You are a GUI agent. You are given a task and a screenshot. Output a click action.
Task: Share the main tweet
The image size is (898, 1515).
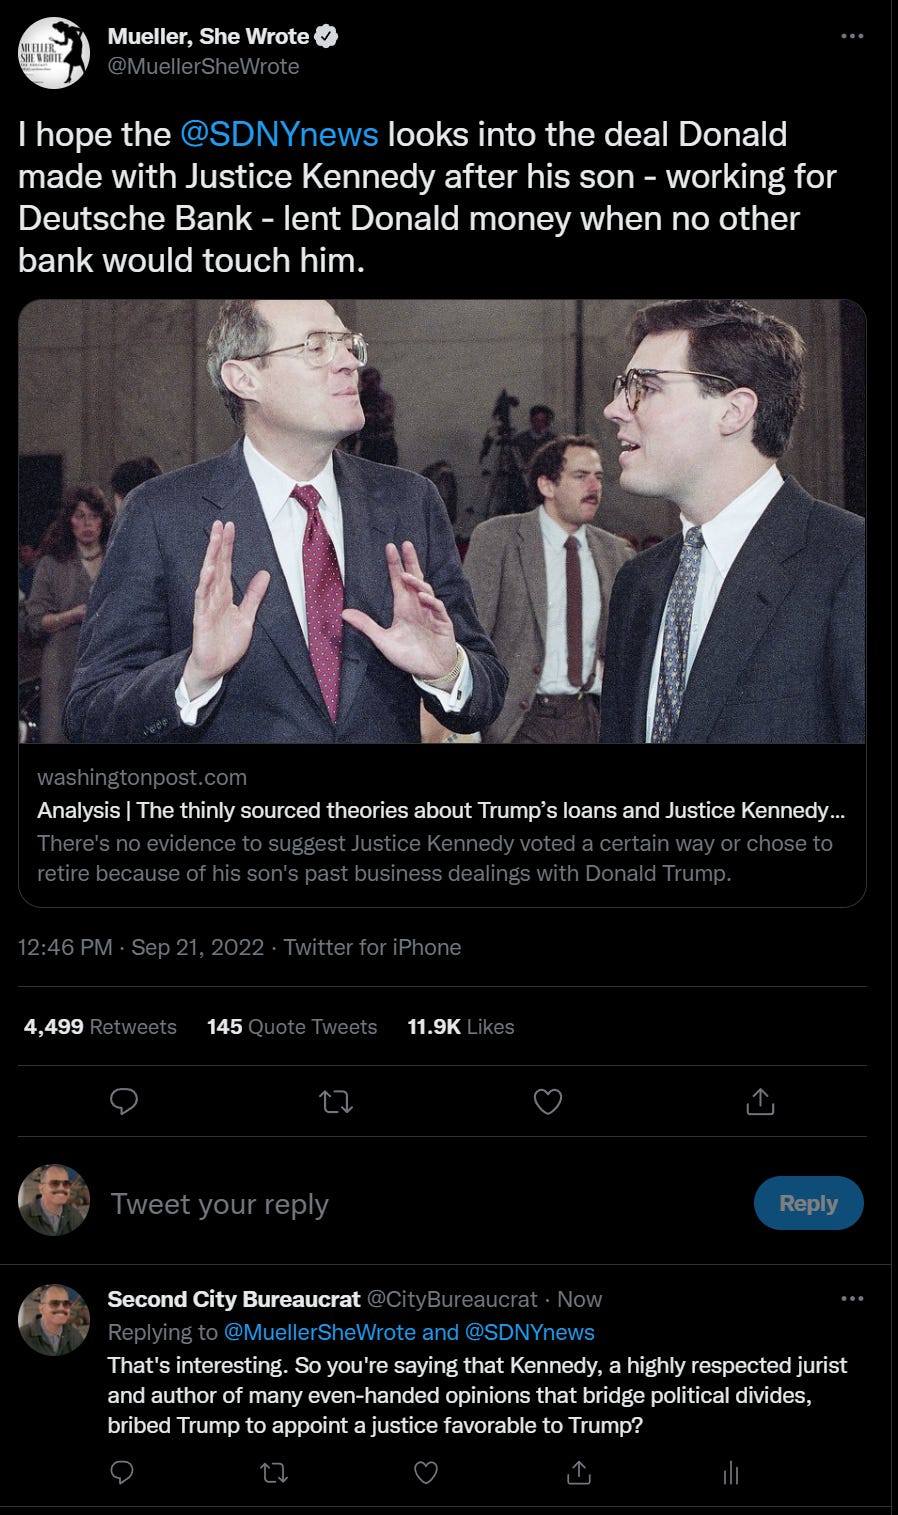coord(760,1102)
